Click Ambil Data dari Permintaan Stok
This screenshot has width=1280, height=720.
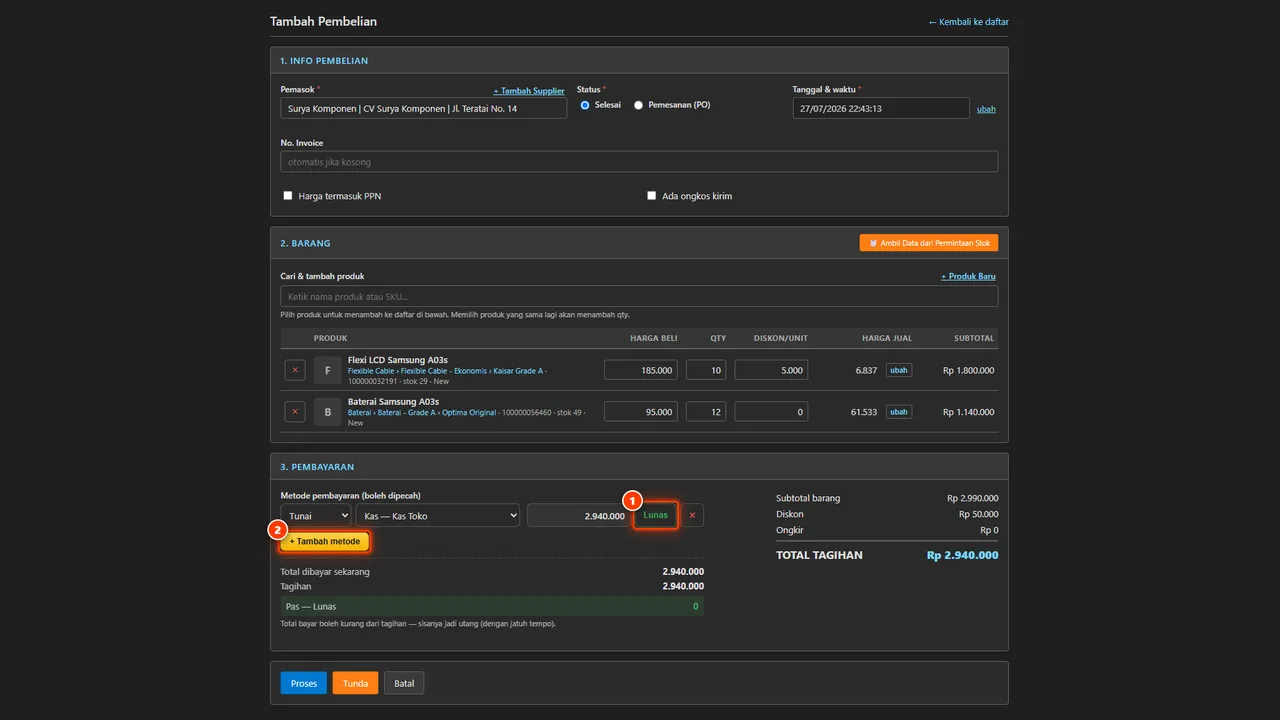929,243
